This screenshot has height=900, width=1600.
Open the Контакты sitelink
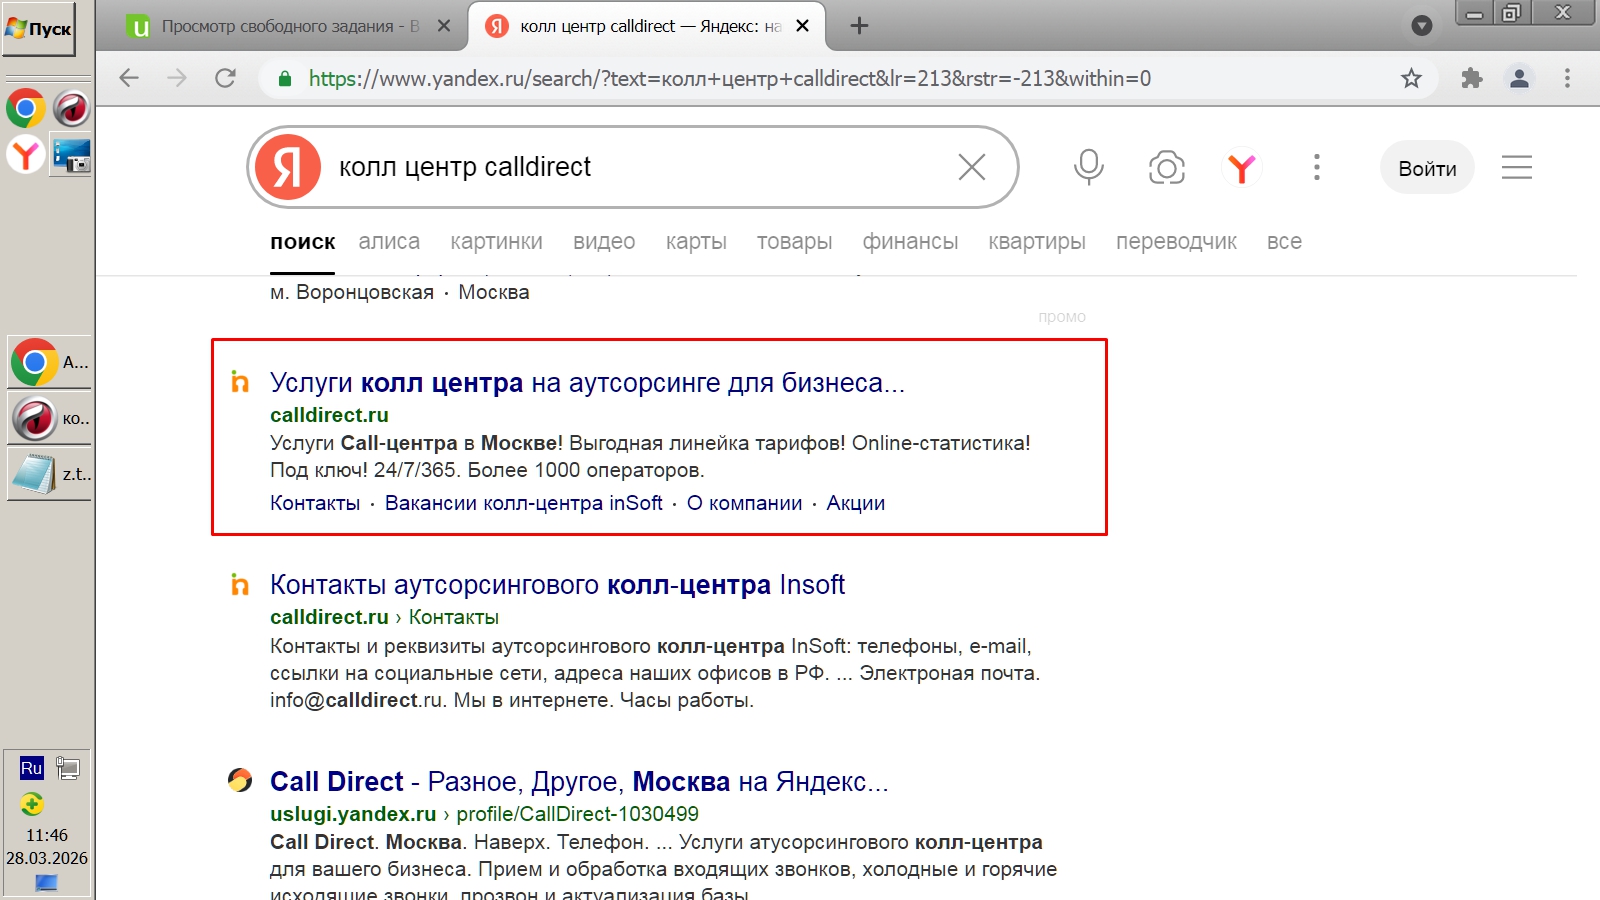tap(315, 503)
